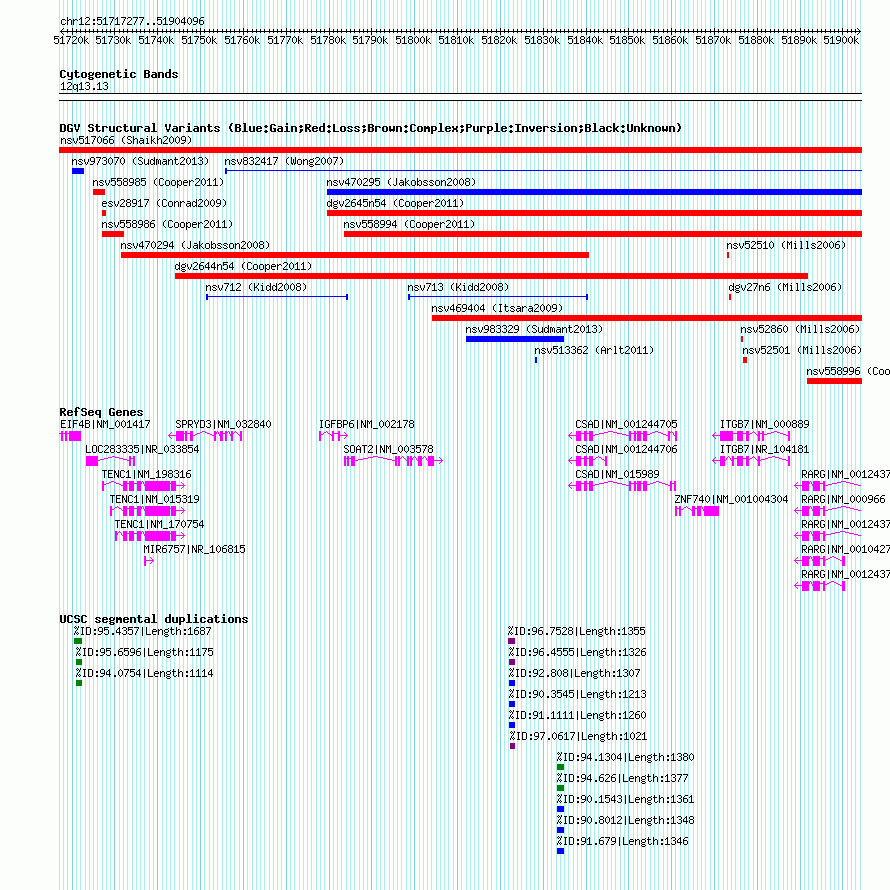
Task: Click the SOAT2|NM_003578 gene
Action: tap(393, 461)
